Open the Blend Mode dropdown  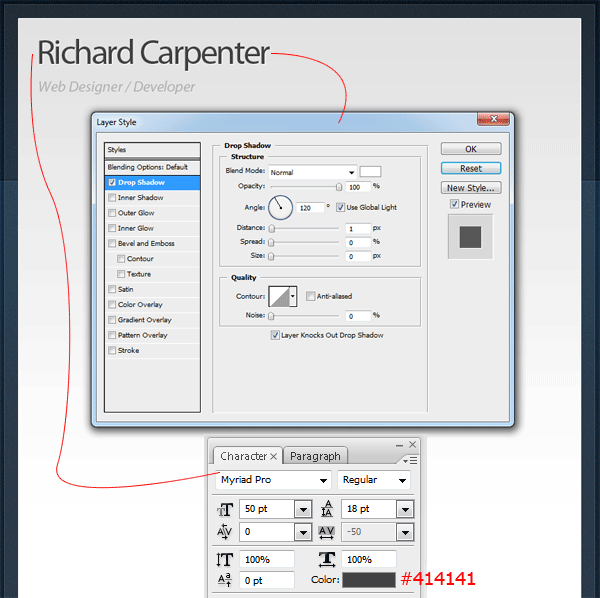[x=312, y=172]
